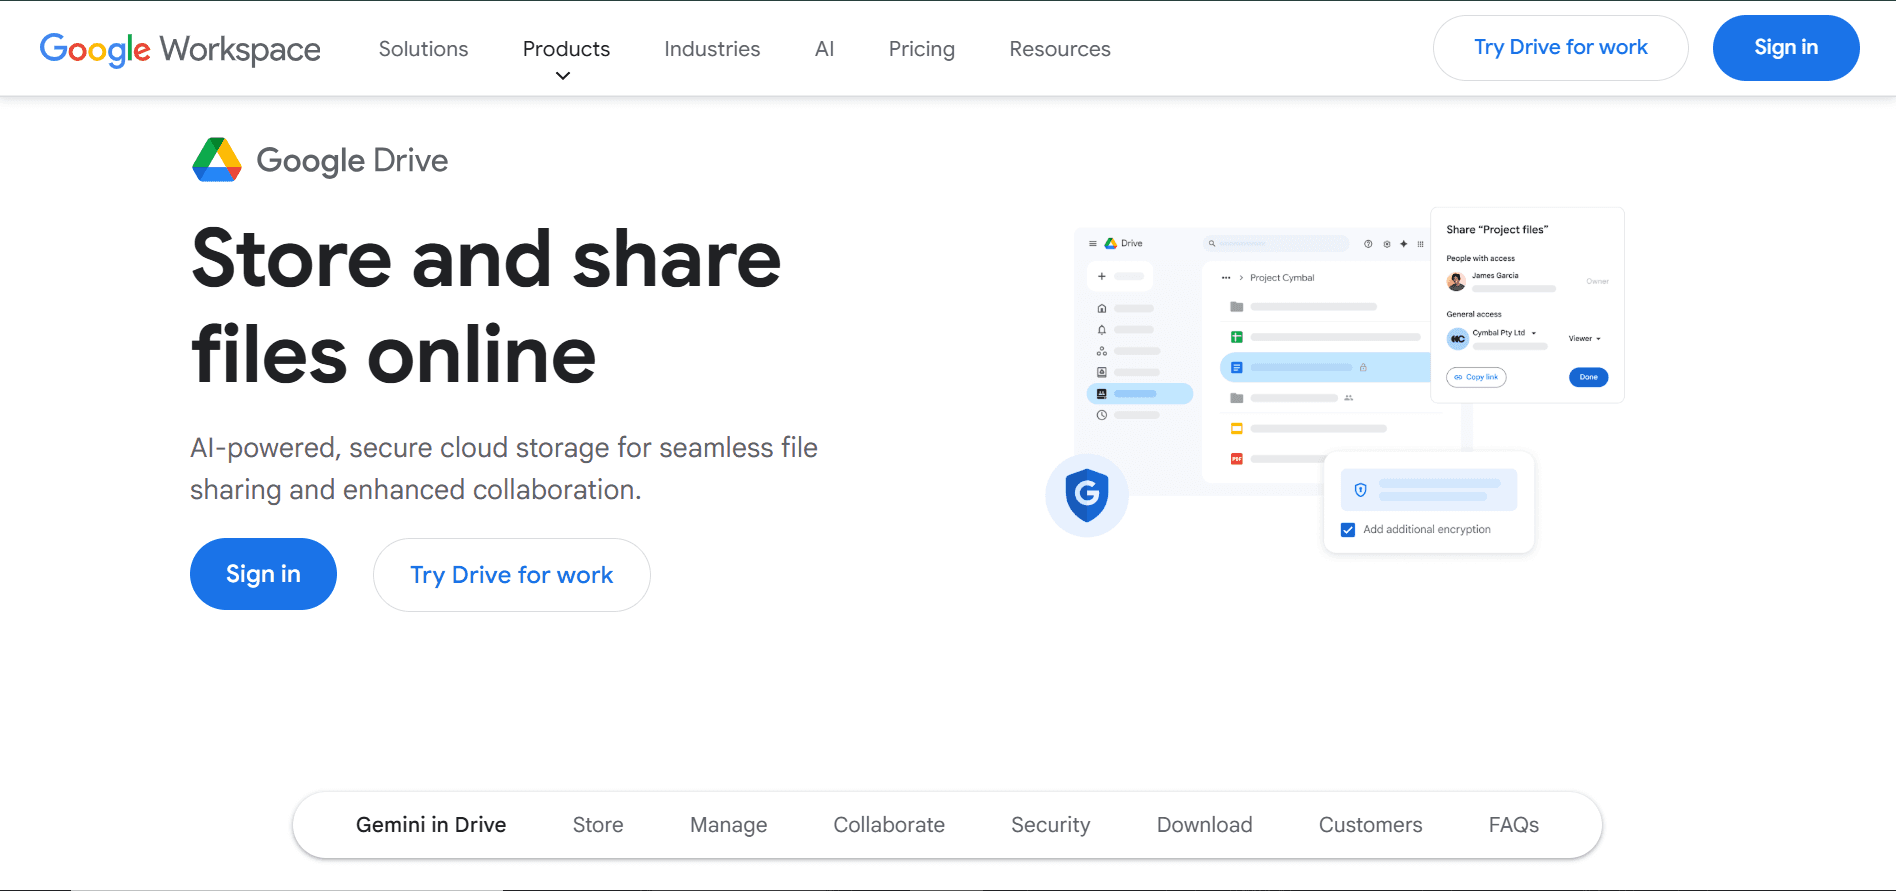Open the Viewer permission dropdown
The image size is (1896, 891).
coord(1584,338)
